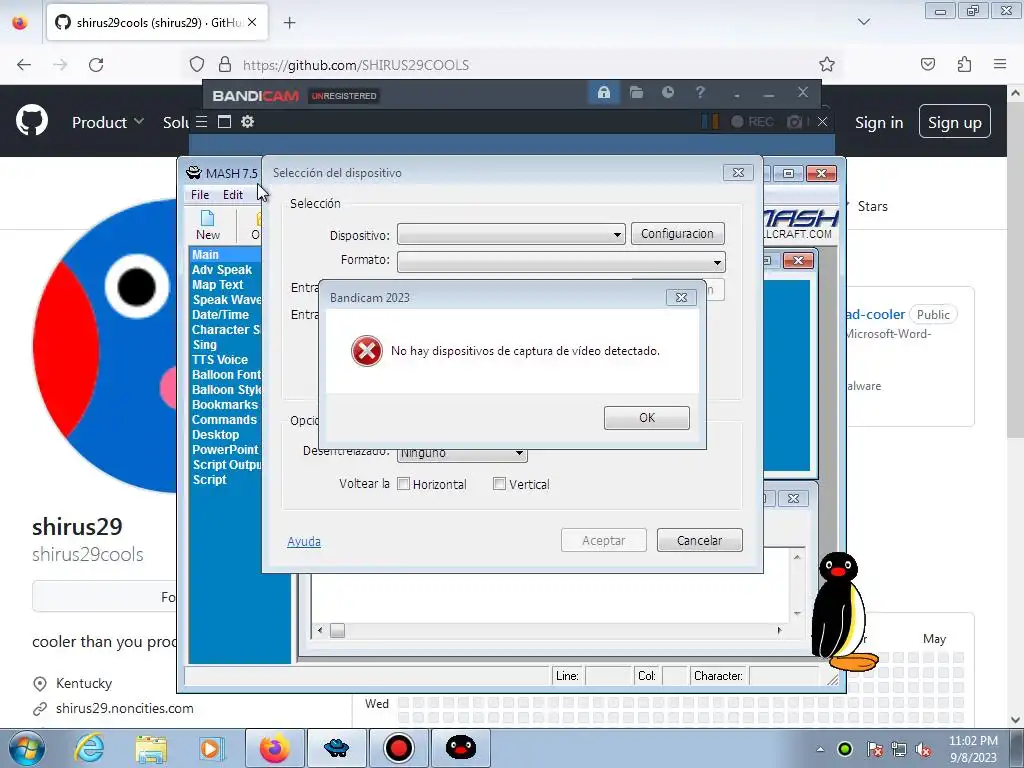
Task: Click the Bandicam REC button
Action: pos(752,121)
